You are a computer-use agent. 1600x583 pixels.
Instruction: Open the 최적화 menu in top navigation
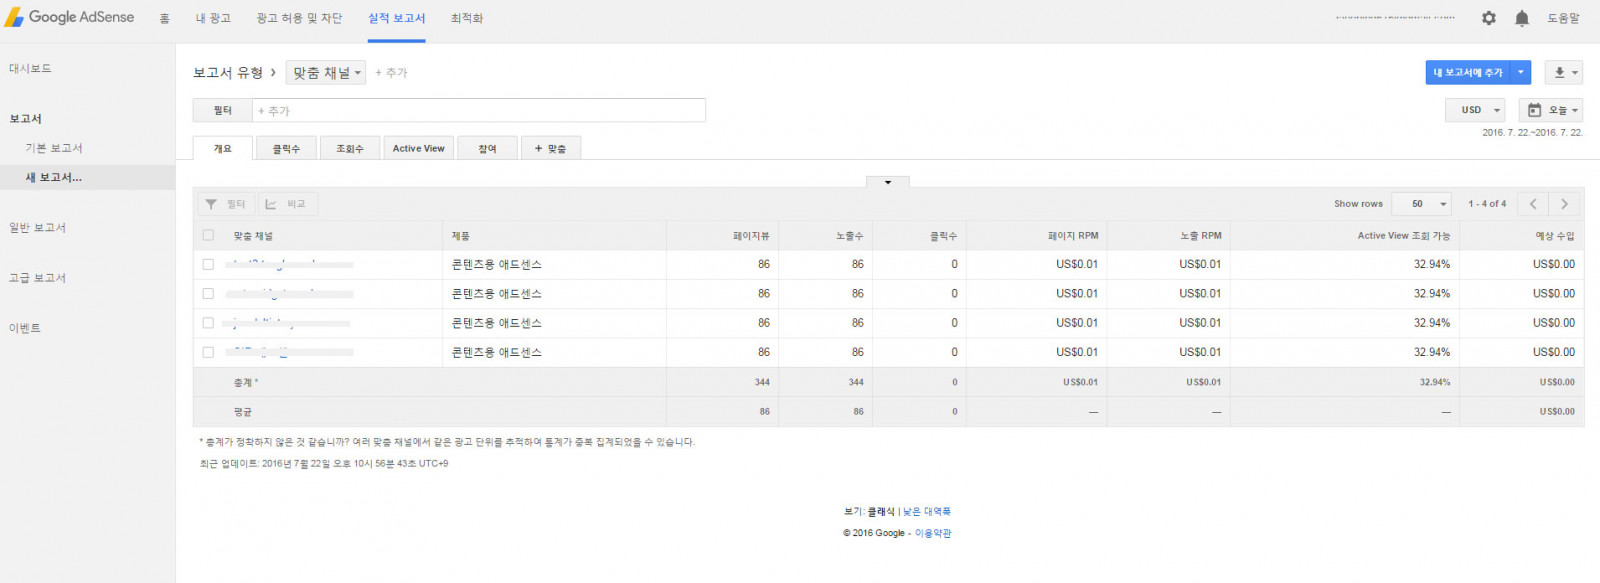click(x=466, y=18)
